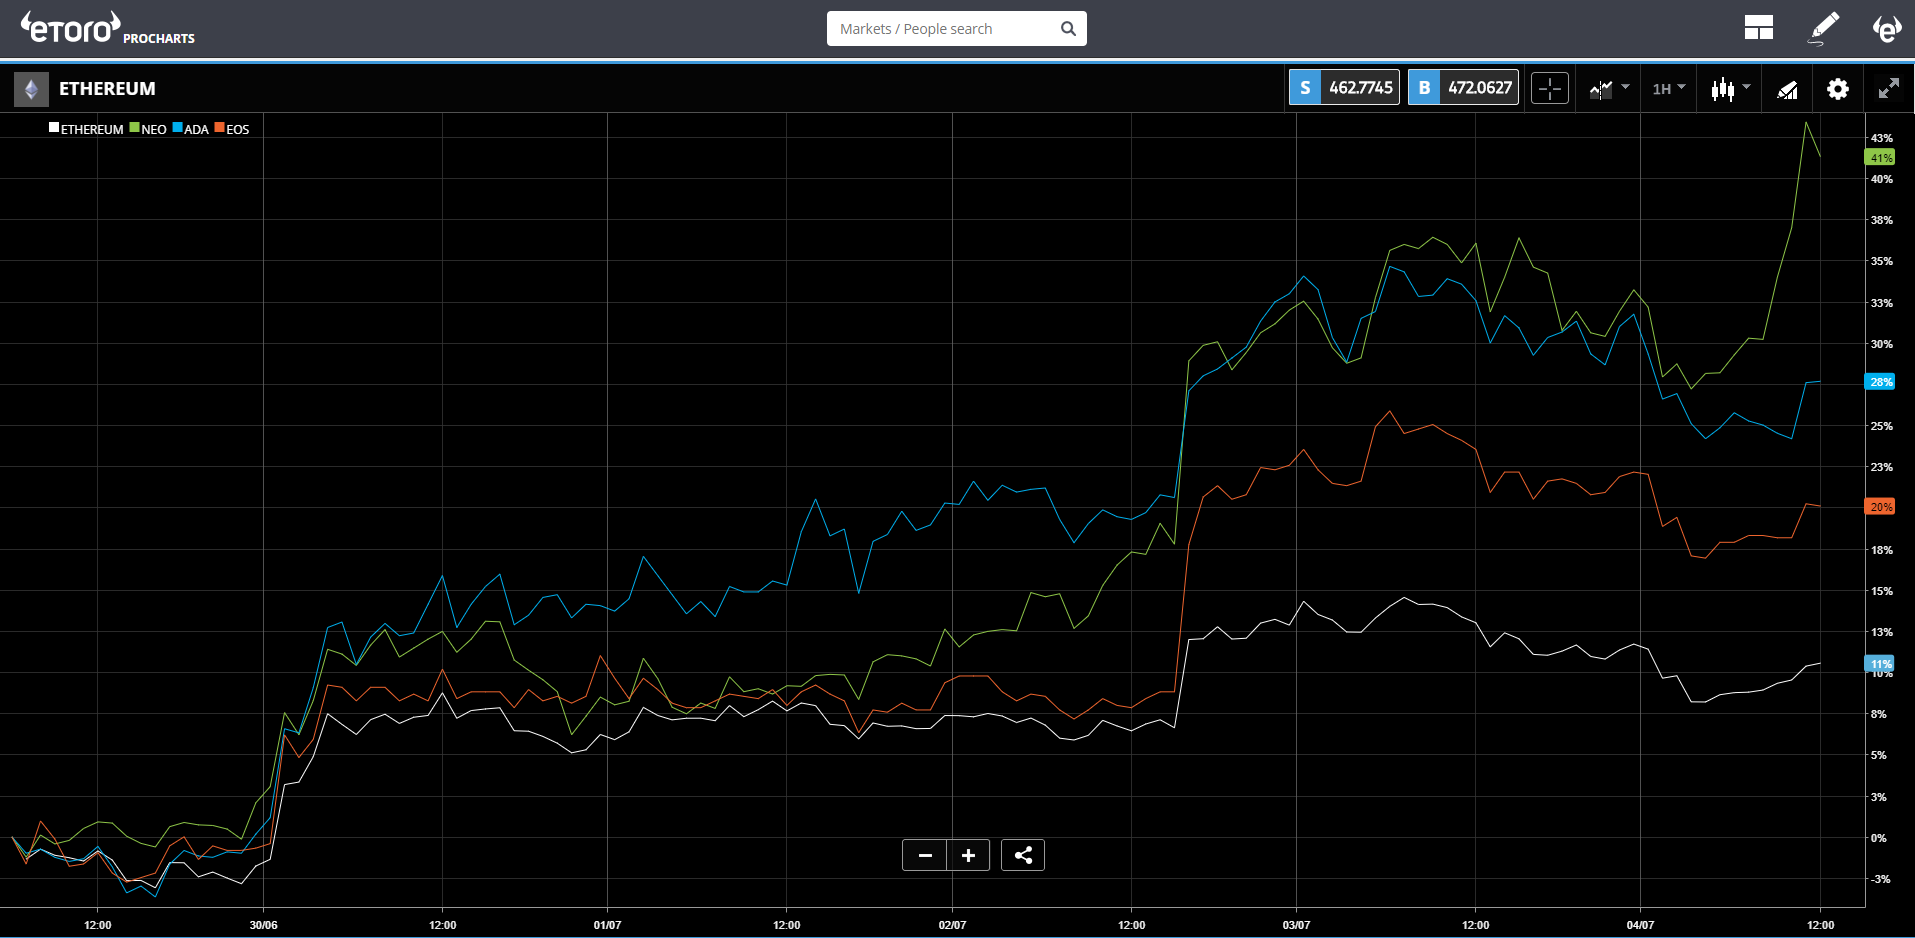Focus the Markets / People search field

point(956,29)
